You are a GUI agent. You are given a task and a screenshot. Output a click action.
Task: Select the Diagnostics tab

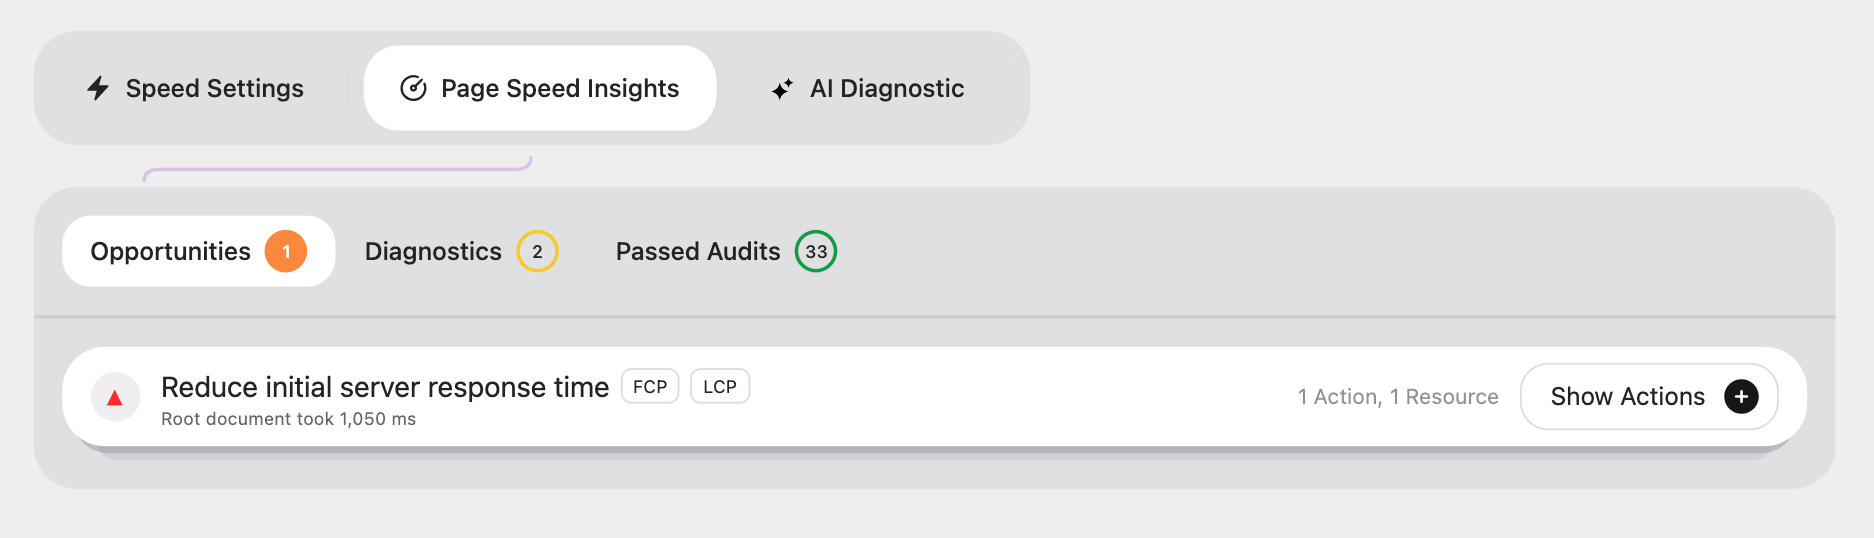pos(461,251)
